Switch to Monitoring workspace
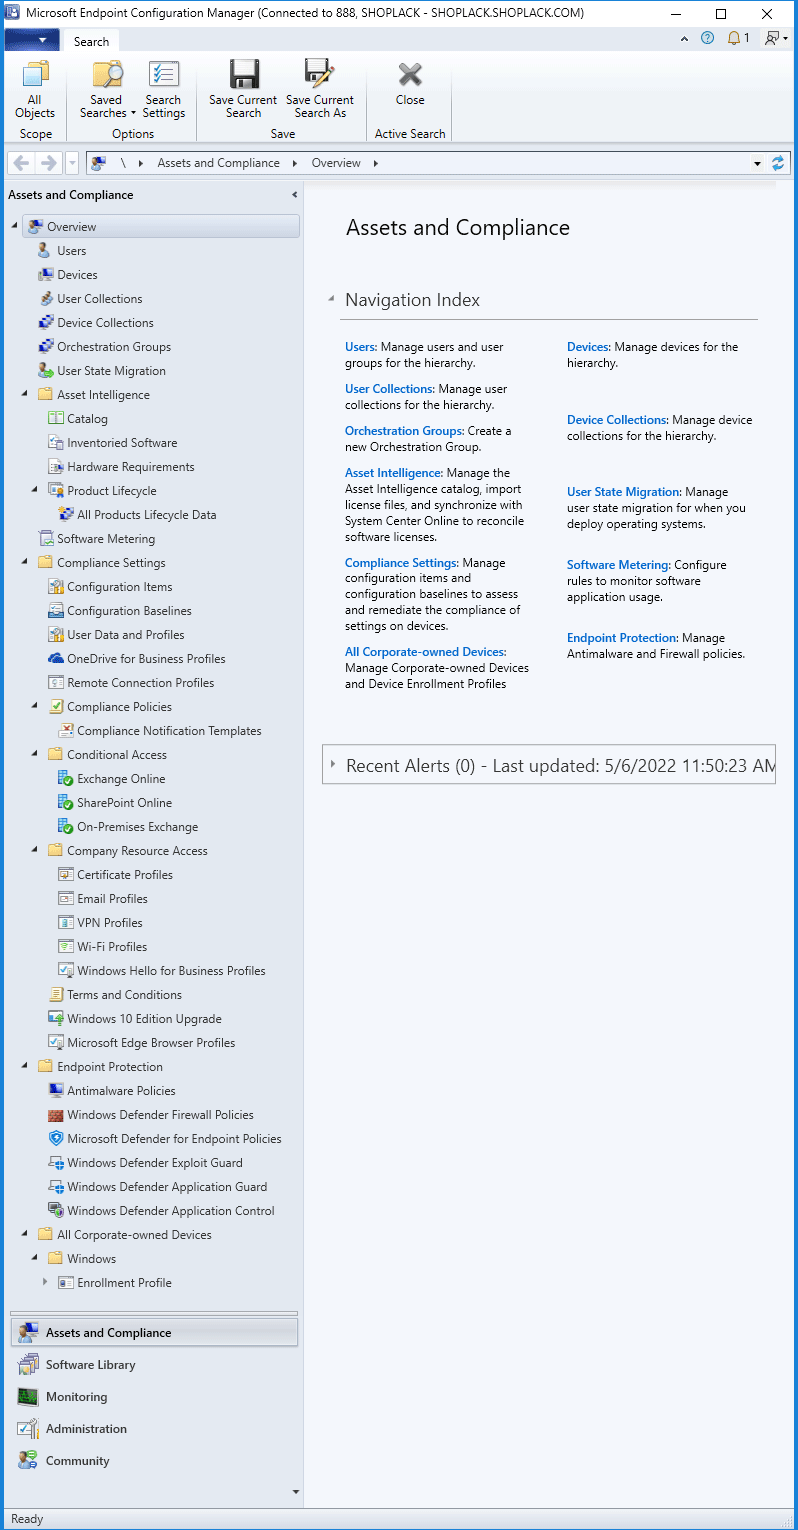The height and width of the screenshot is (1530, 798). (154, 1397)
